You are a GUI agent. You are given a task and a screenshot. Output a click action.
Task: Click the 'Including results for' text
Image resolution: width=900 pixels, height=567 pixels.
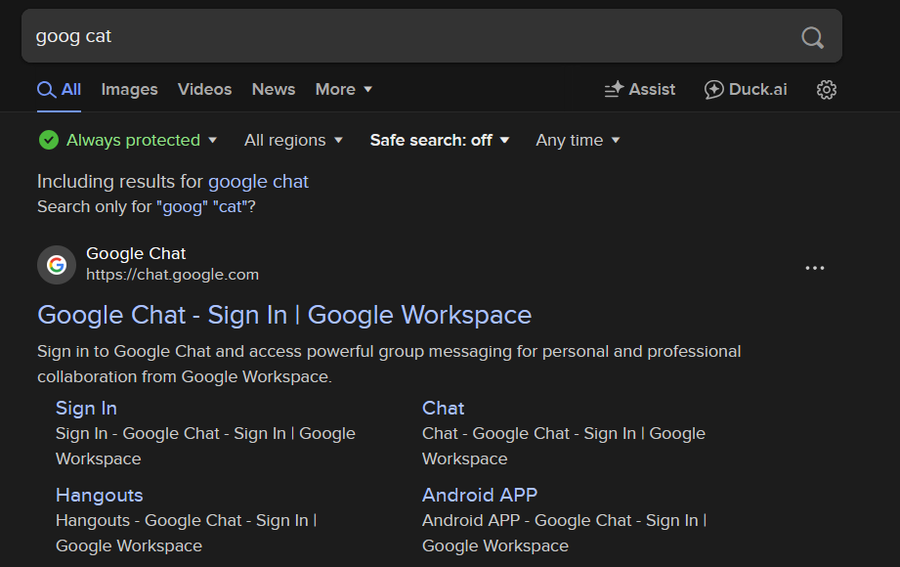click(120, 181)
